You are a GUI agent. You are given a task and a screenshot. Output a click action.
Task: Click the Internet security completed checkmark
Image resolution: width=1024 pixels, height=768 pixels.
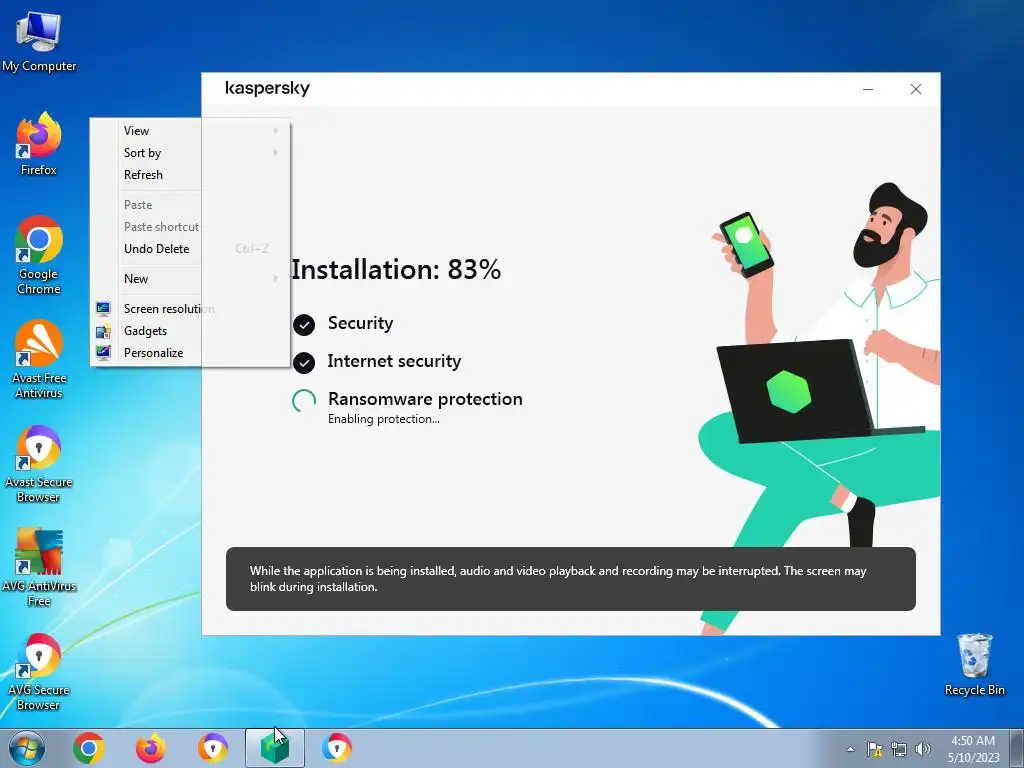tap(304, 362)
